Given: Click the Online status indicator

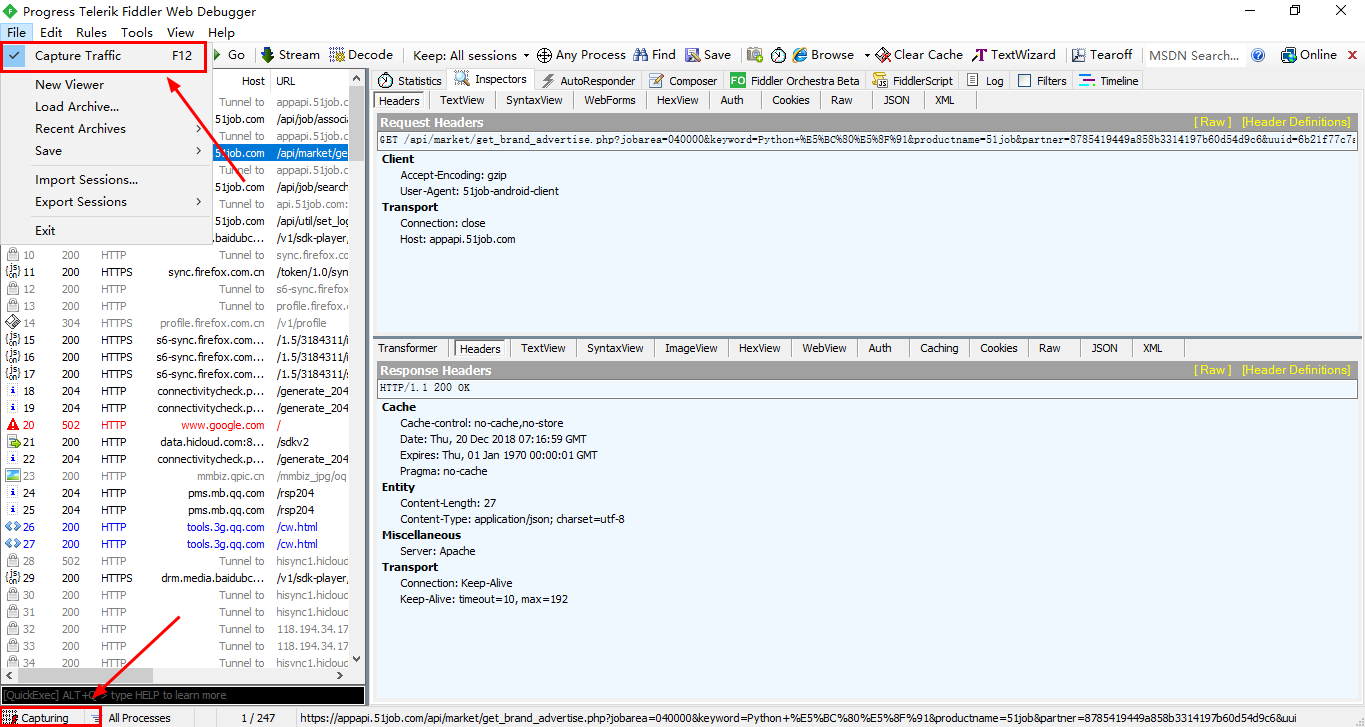Looking at the screenshot, I should [x=1309, y=55].
